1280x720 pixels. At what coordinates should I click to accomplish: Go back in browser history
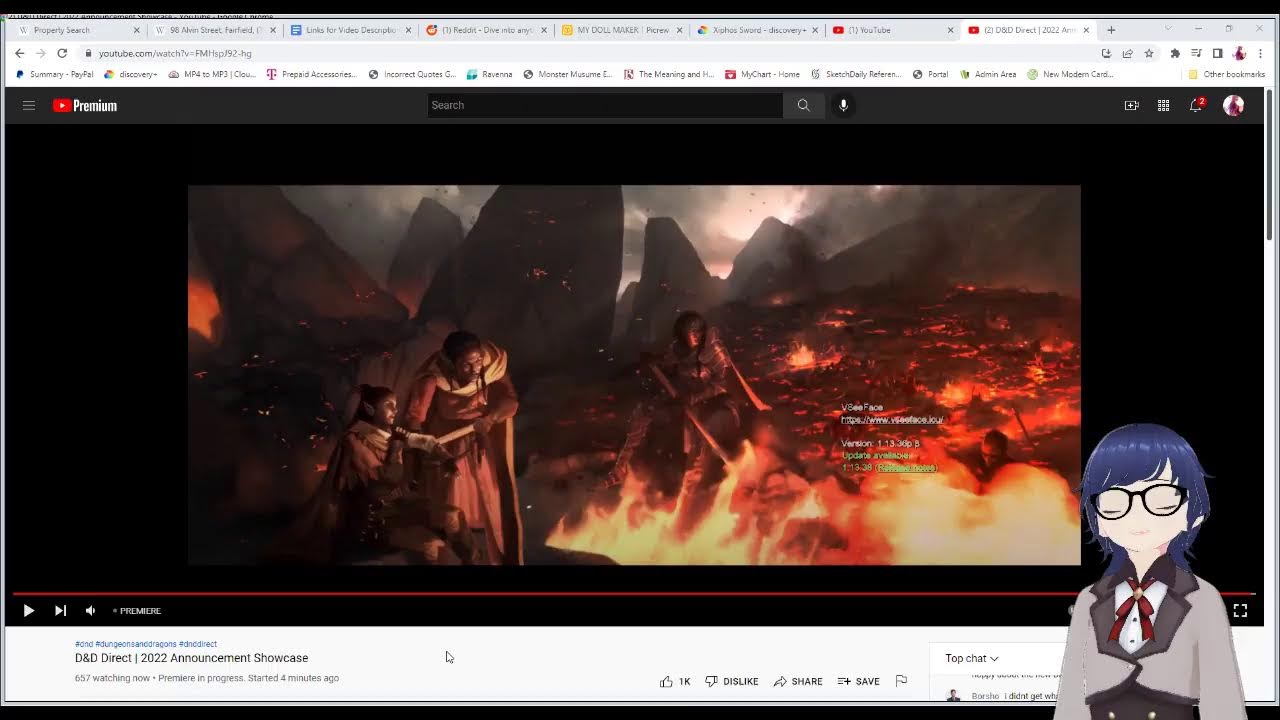[19, 53]
